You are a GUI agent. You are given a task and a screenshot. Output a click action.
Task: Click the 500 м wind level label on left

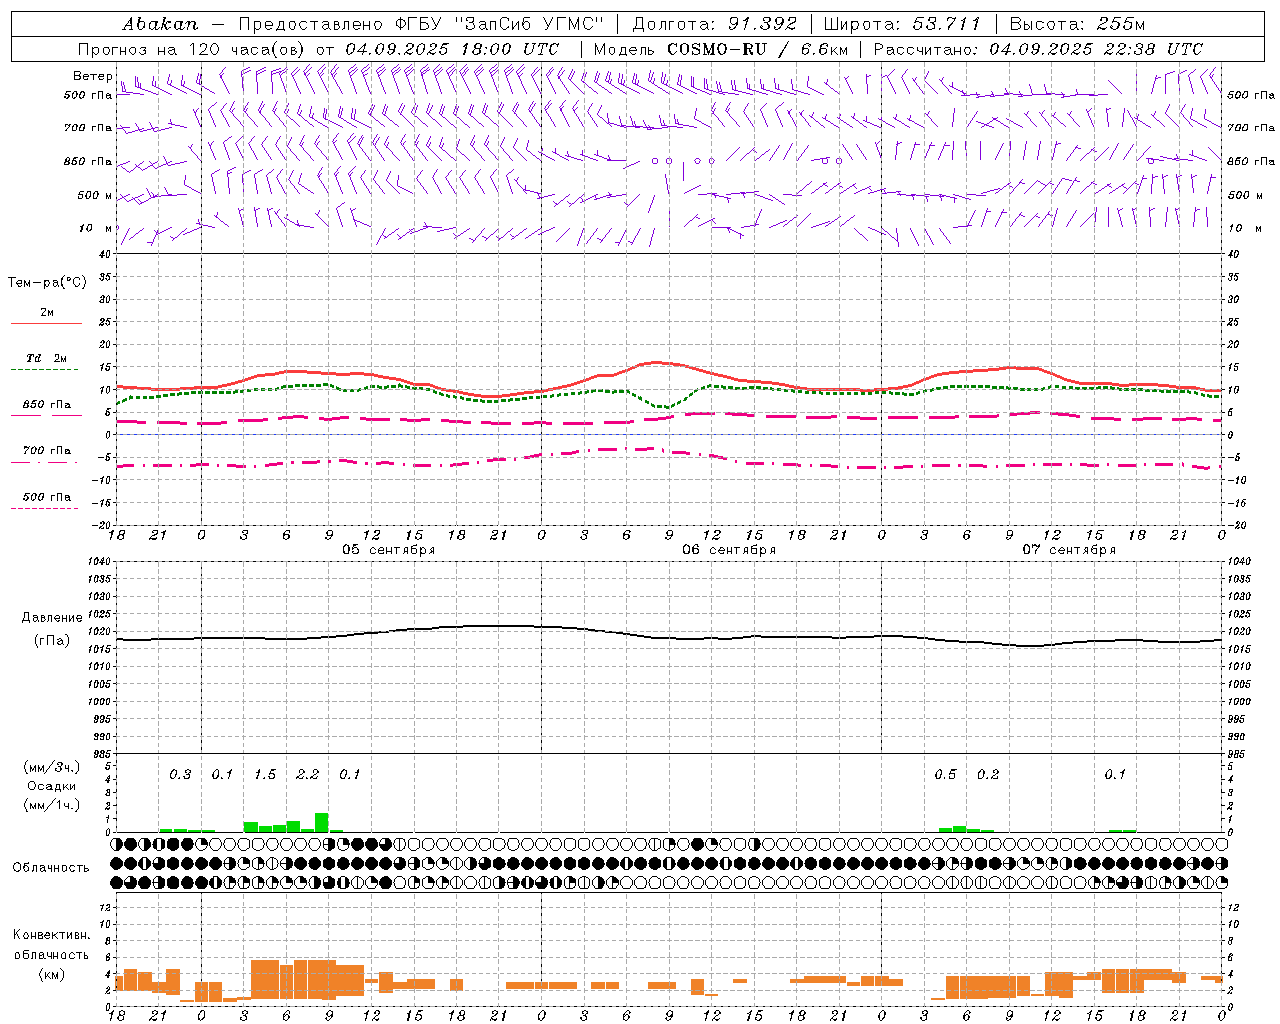point(94,195)
